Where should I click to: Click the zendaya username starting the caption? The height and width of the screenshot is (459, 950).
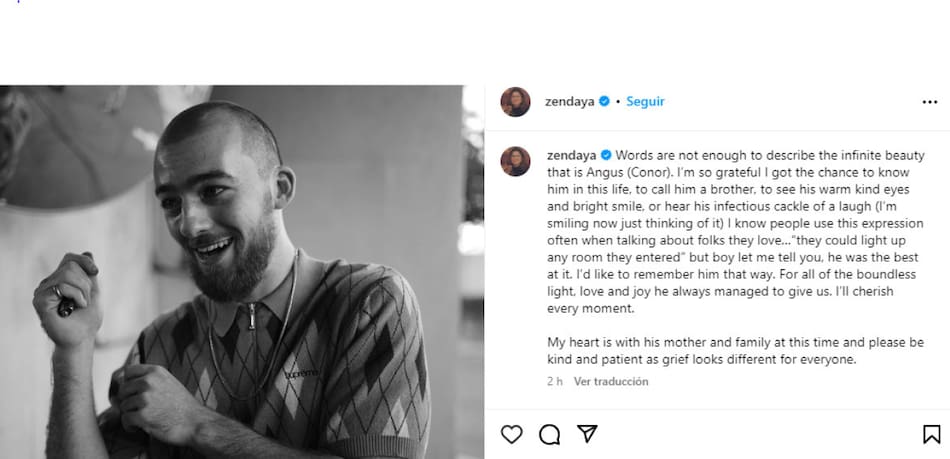point(571,155)
